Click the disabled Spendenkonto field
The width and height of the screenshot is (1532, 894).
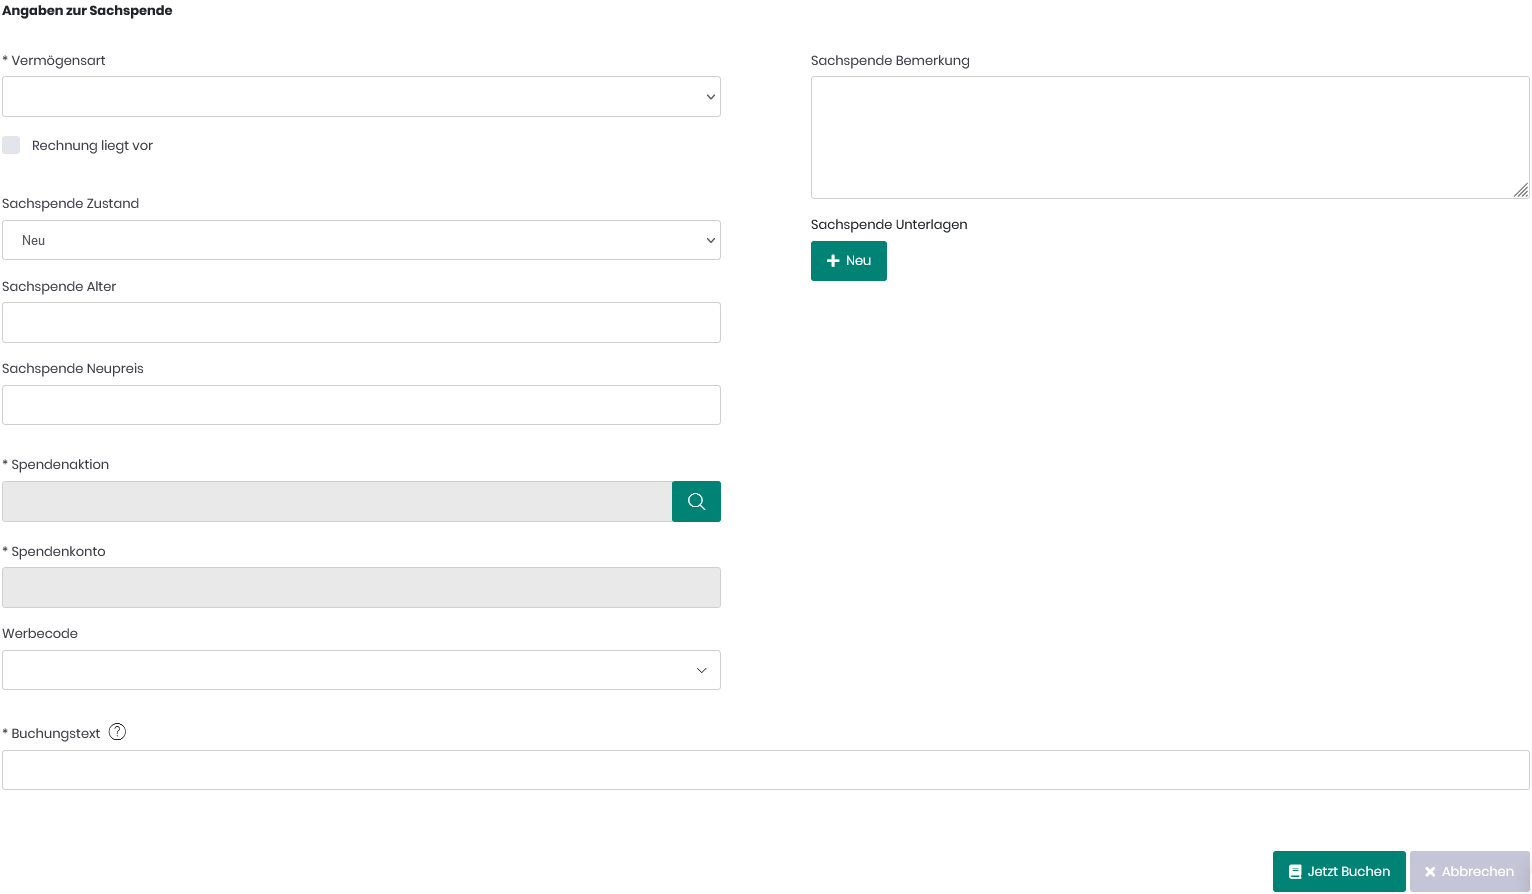pos(361,588)
